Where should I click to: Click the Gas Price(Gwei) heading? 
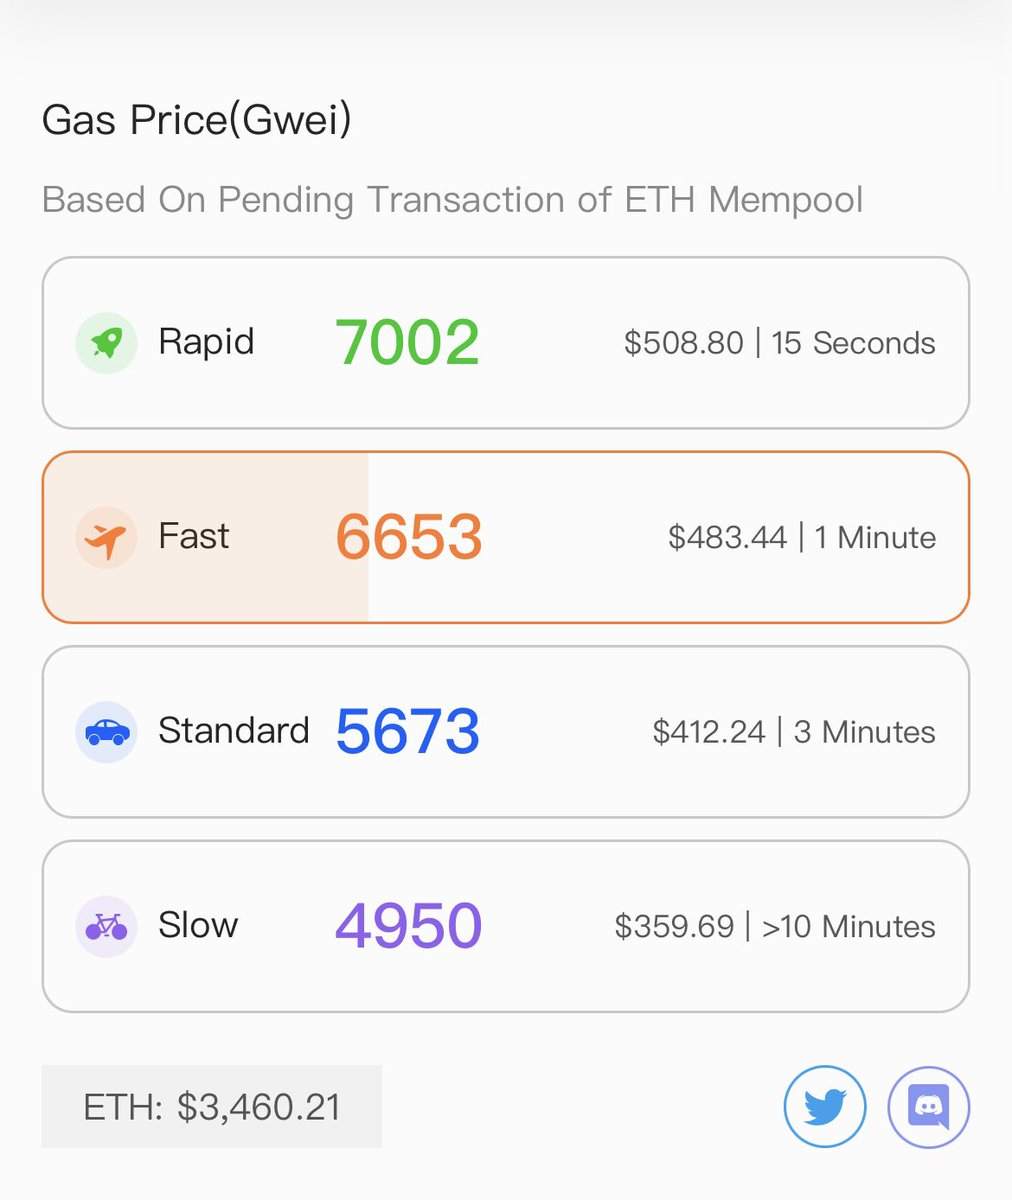(x=197, y=121)
